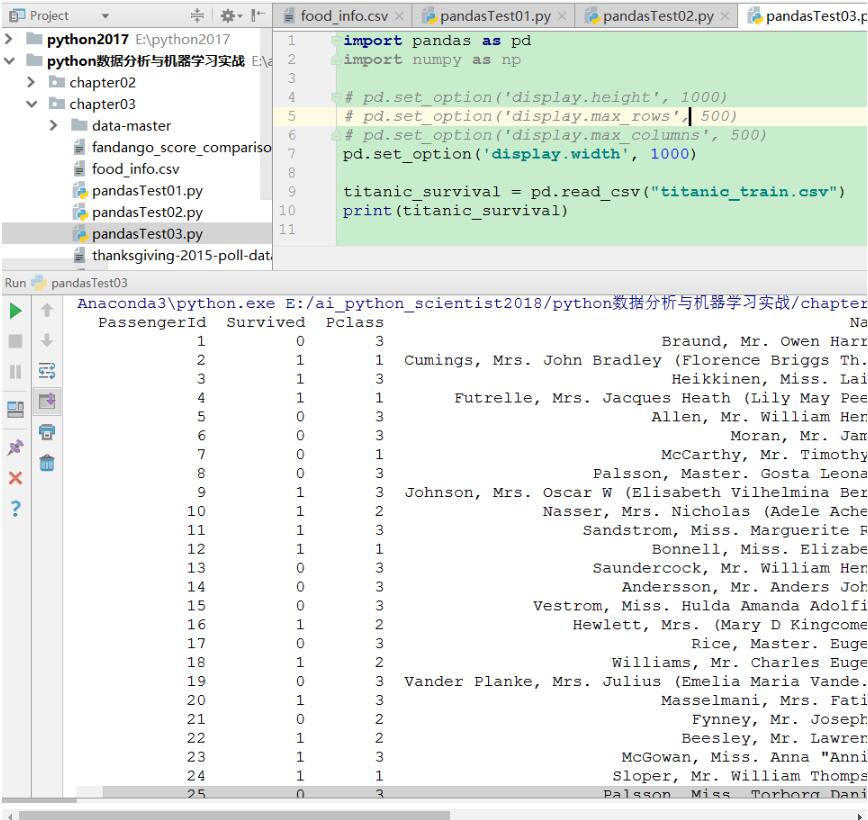Open the Project view dropdown

[x=105, y=16]
